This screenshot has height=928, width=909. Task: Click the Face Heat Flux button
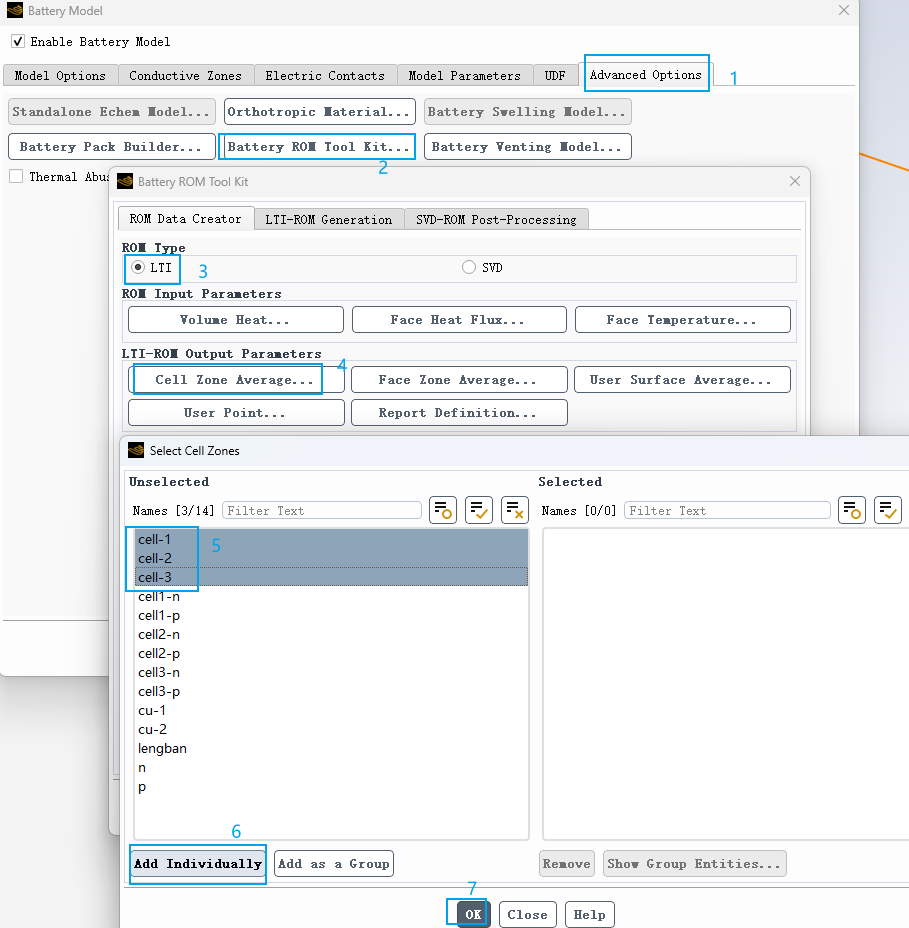459,320
